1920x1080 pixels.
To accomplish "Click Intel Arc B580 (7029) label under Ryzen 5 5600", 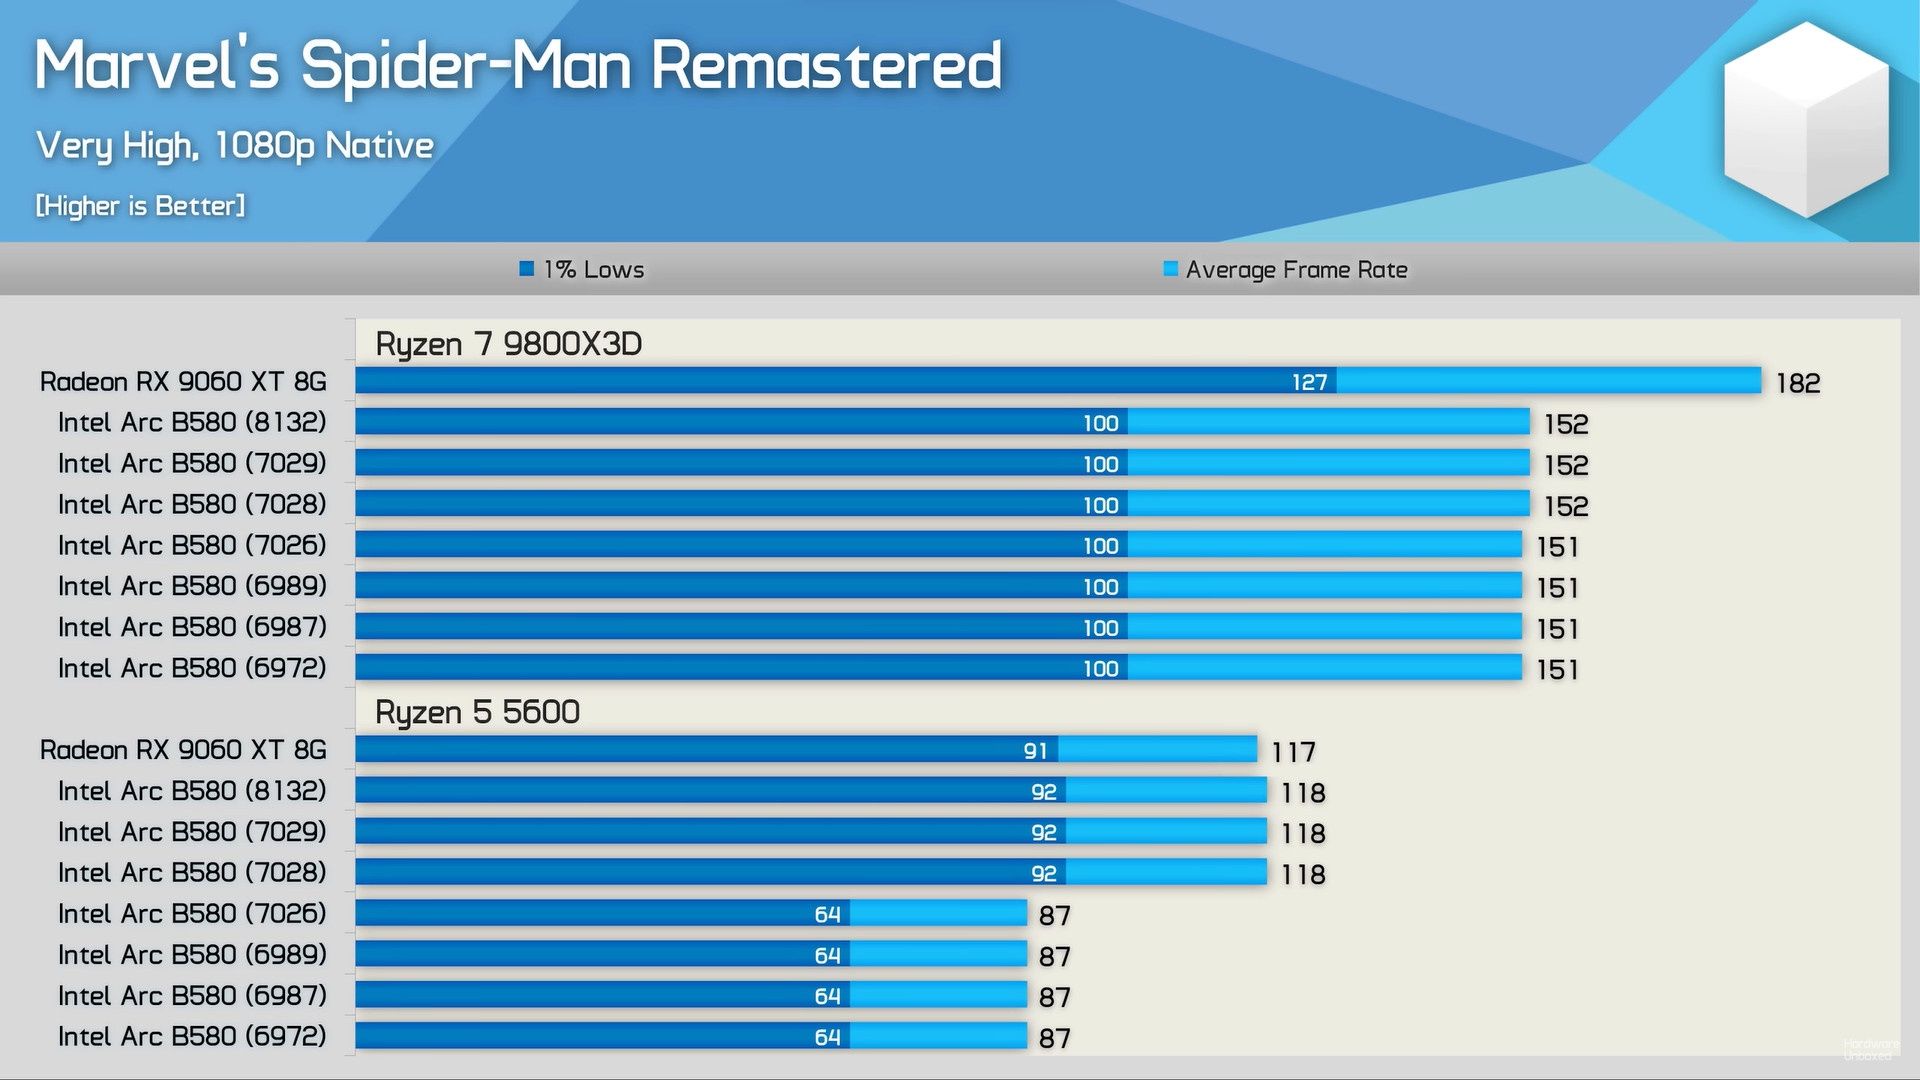I will pyautogui.click(x=192, y=832).
